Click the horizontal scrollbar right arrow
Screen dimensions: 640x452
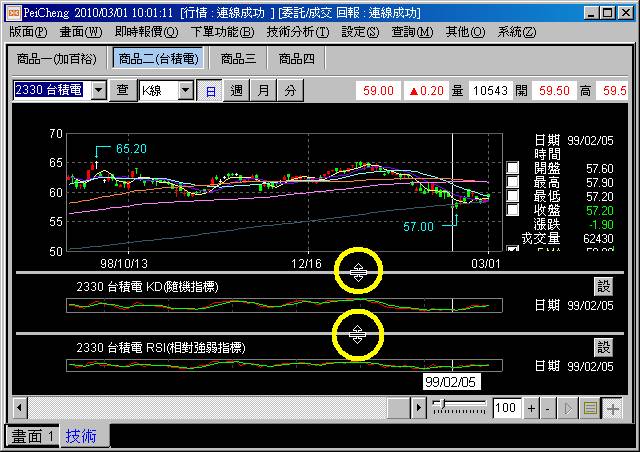(x=420, y=408)
